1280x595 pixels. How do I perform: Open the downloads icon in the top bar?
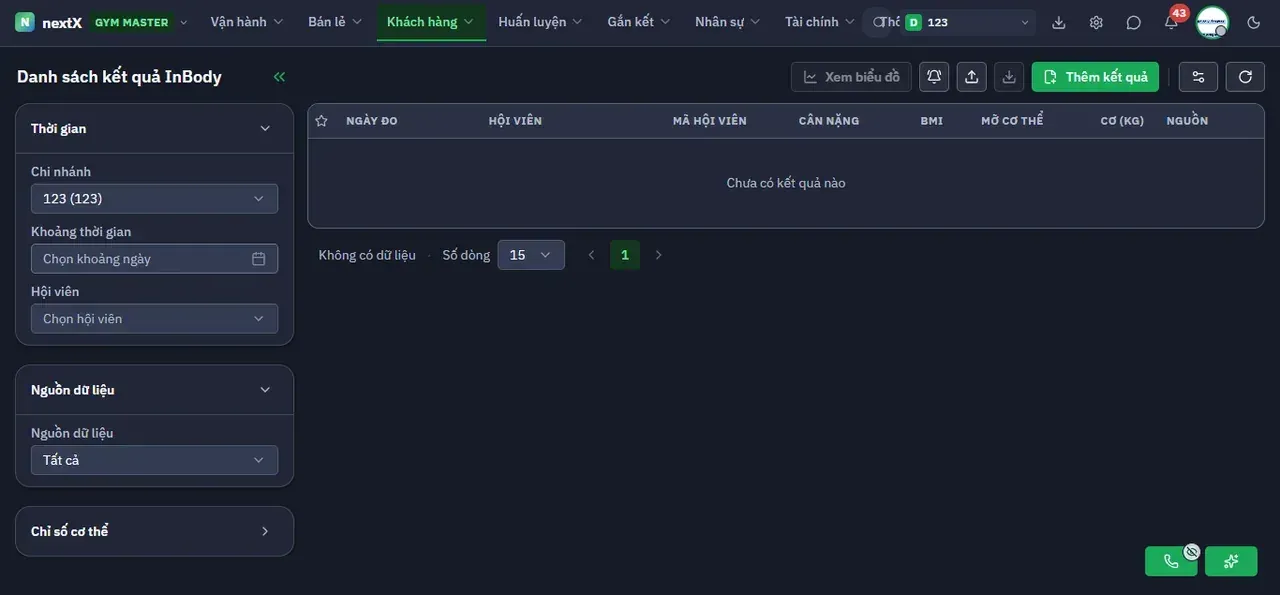coord(1059,22)
